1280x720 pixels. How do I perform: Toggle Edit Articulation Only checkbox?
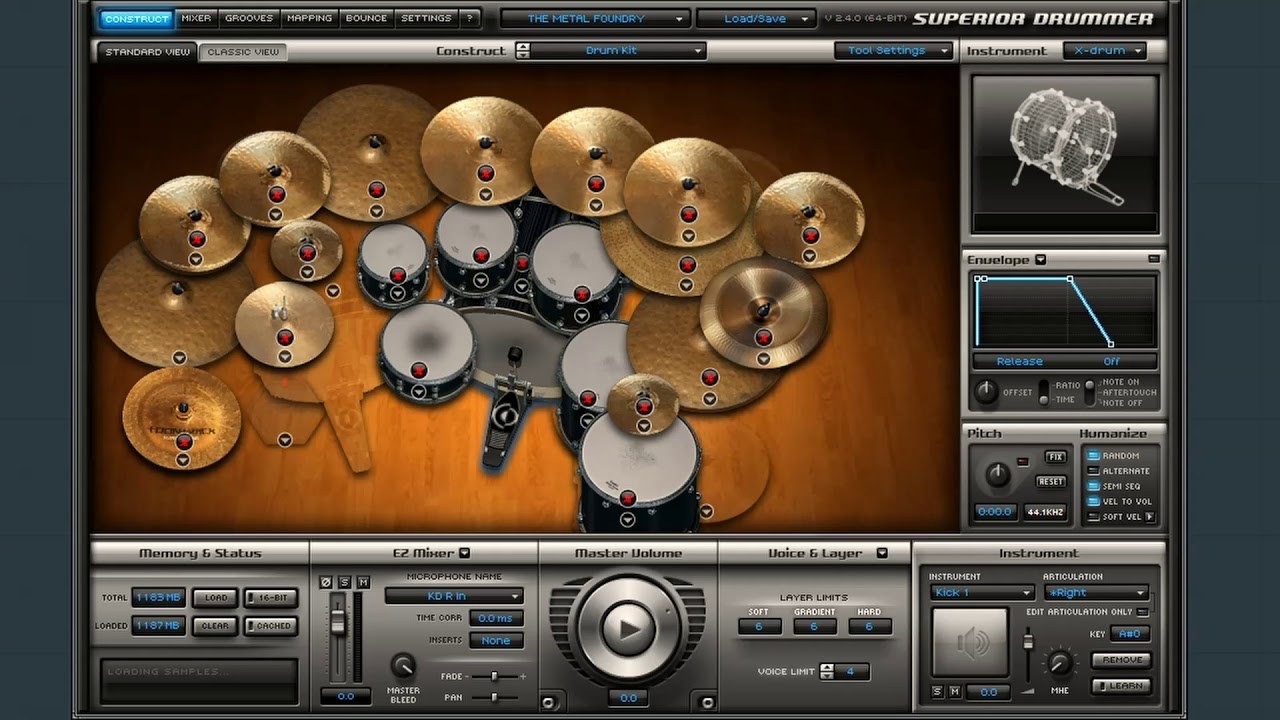tap(1143, 611)
